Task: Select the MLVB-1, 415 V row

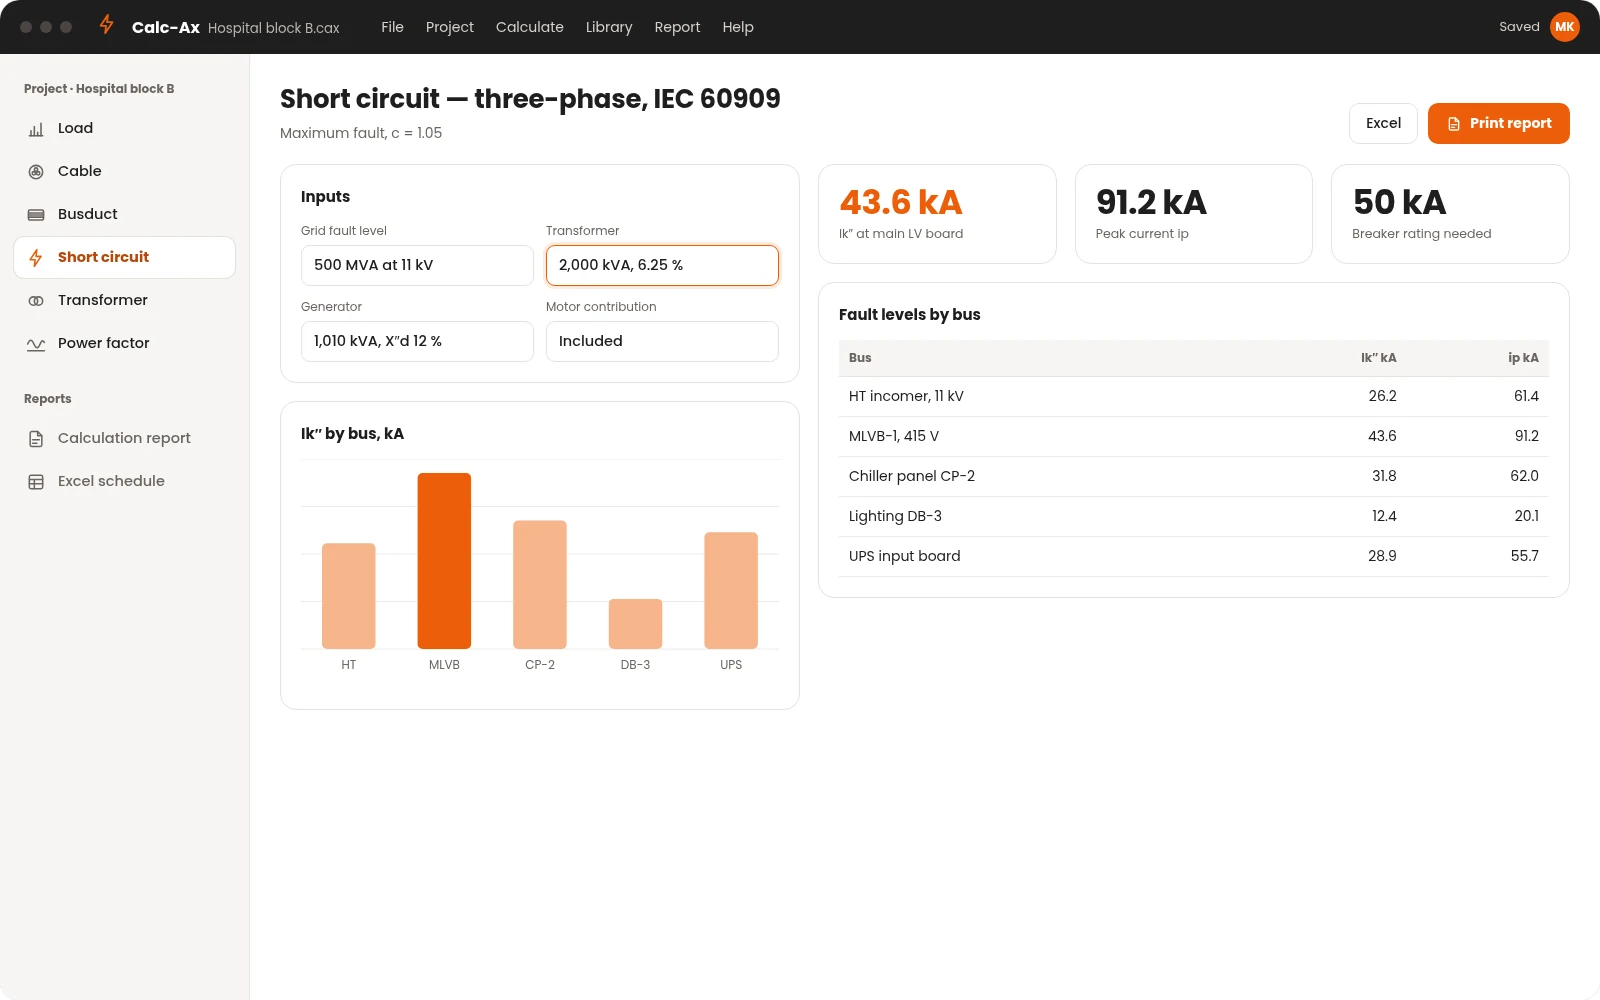Action: 1194,436
